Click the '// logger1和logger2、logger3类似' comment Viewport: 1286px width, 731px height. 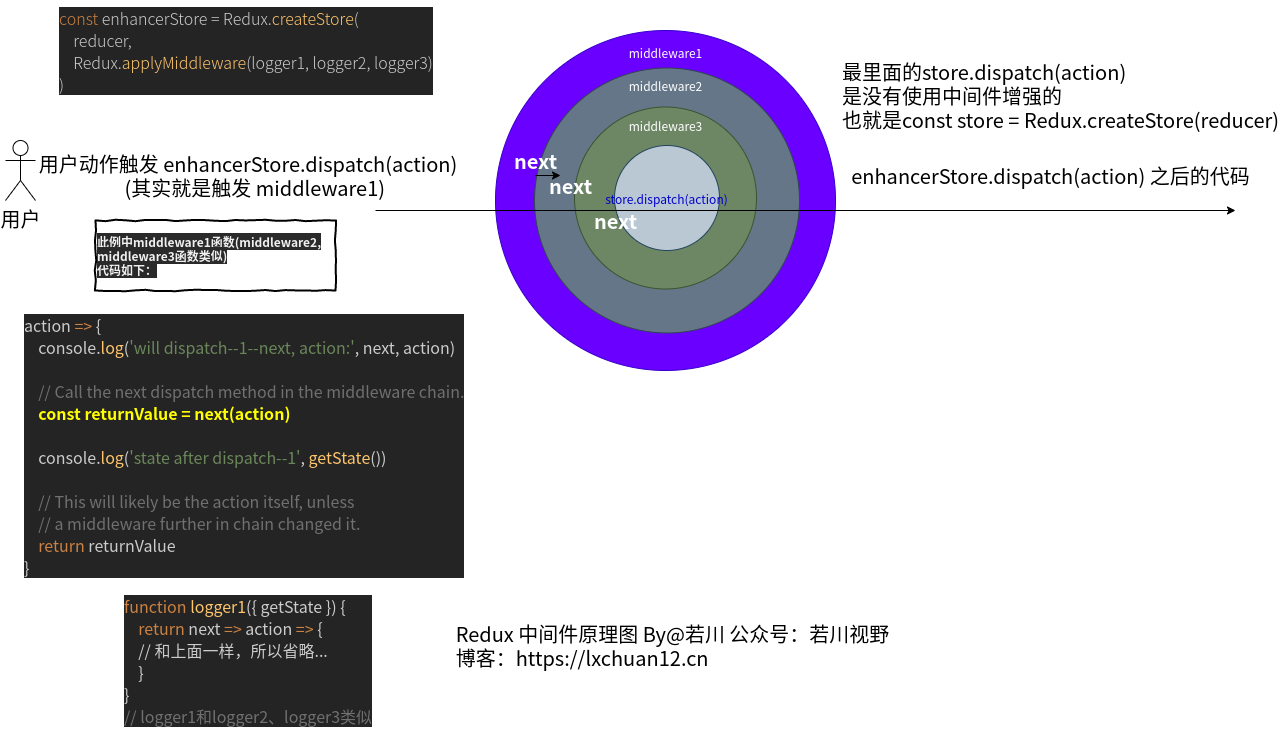click(248, 717)
